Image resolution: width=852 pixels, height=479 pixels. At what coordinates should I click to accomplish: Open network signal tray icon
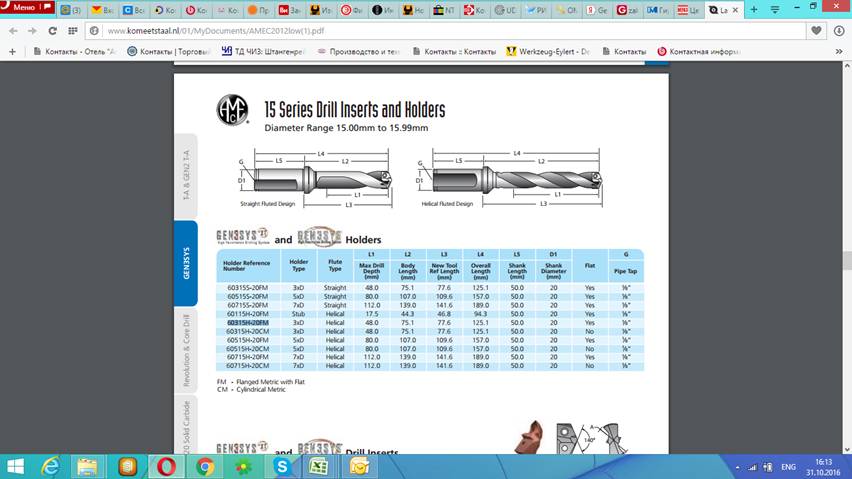coord(752,467)
